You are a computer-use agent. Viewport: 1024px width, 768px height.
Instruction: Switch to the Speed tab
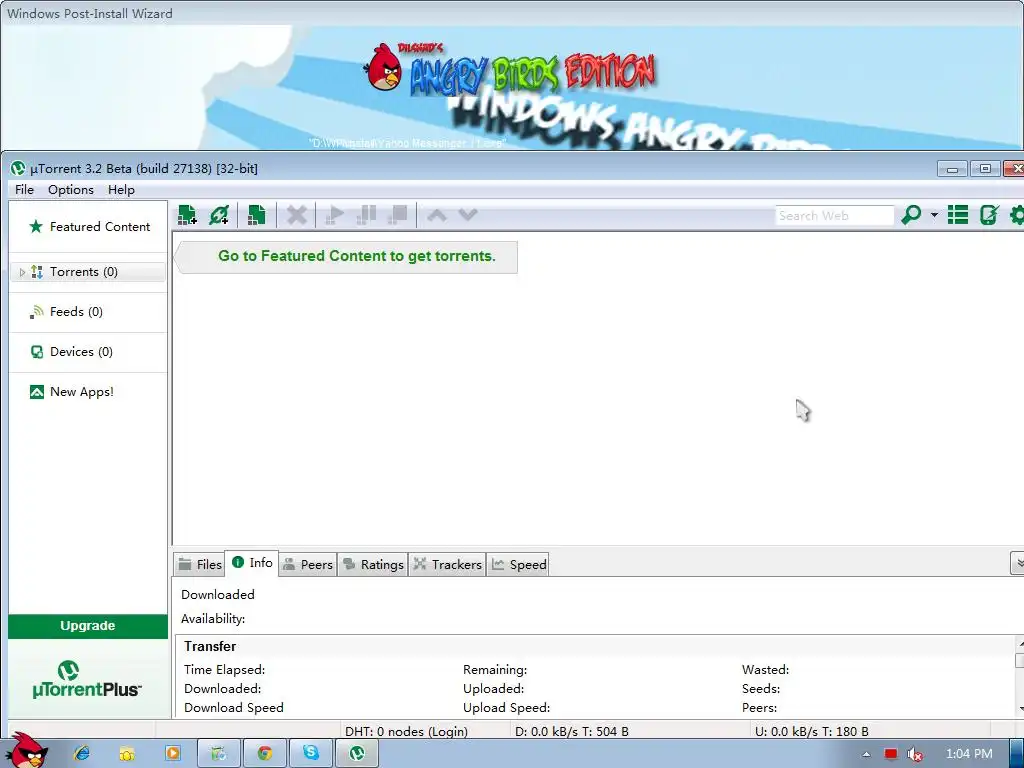pyautogui.click(x=519, y=564)
